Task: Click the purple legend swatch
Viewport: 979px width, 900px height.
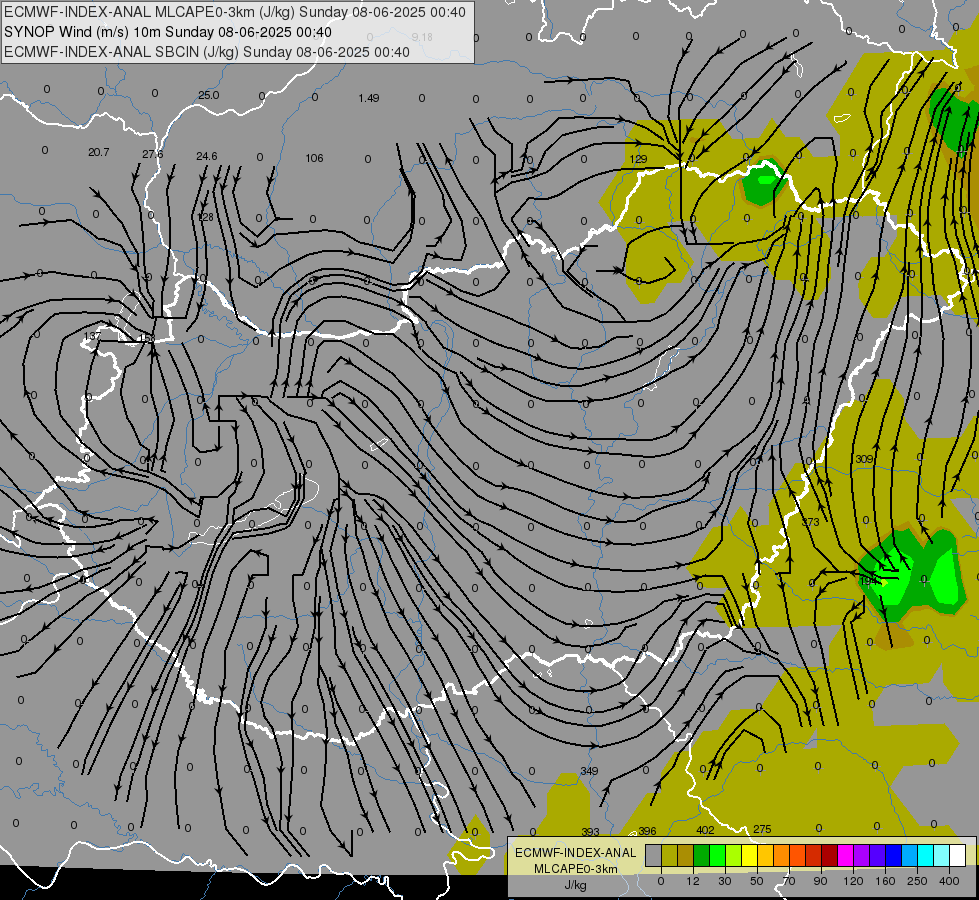Action: point(862,855)
